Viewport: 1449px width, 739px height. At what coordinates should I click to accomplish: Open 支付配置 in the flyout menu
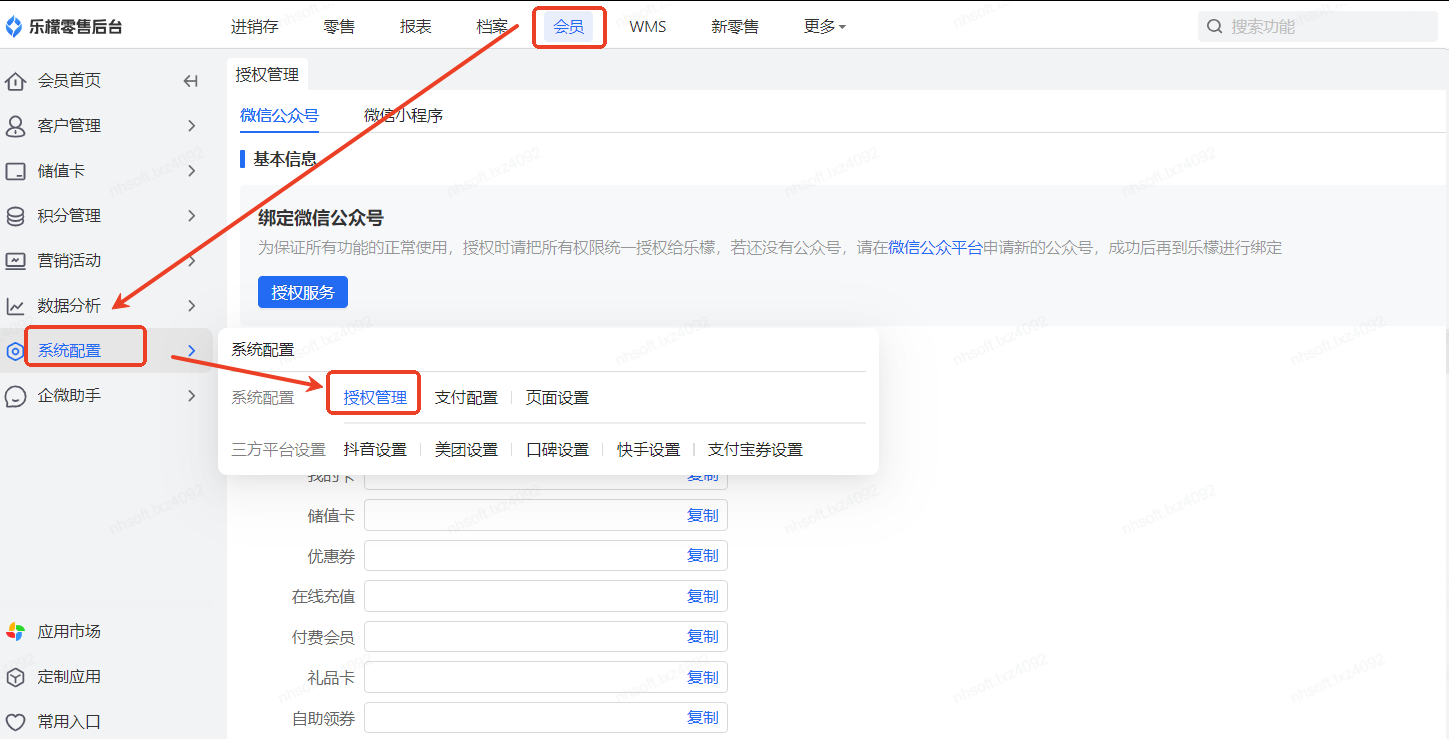(x=466, y=397)
